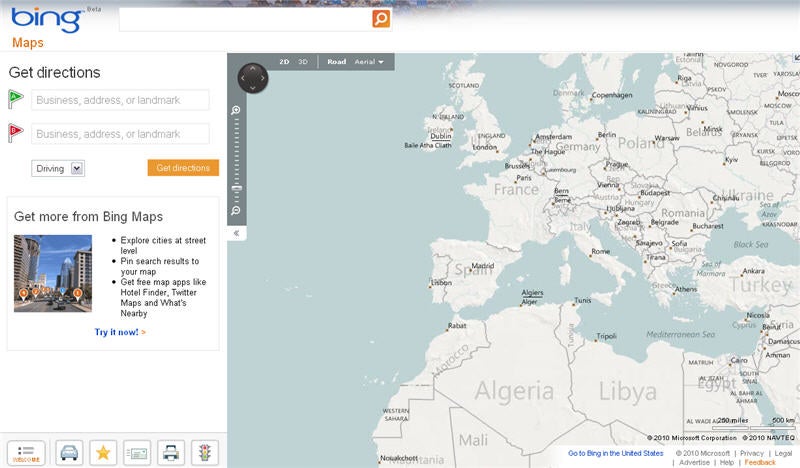Click the green start flag A icon
Screen dimensions: 800x468
point(16,99)
